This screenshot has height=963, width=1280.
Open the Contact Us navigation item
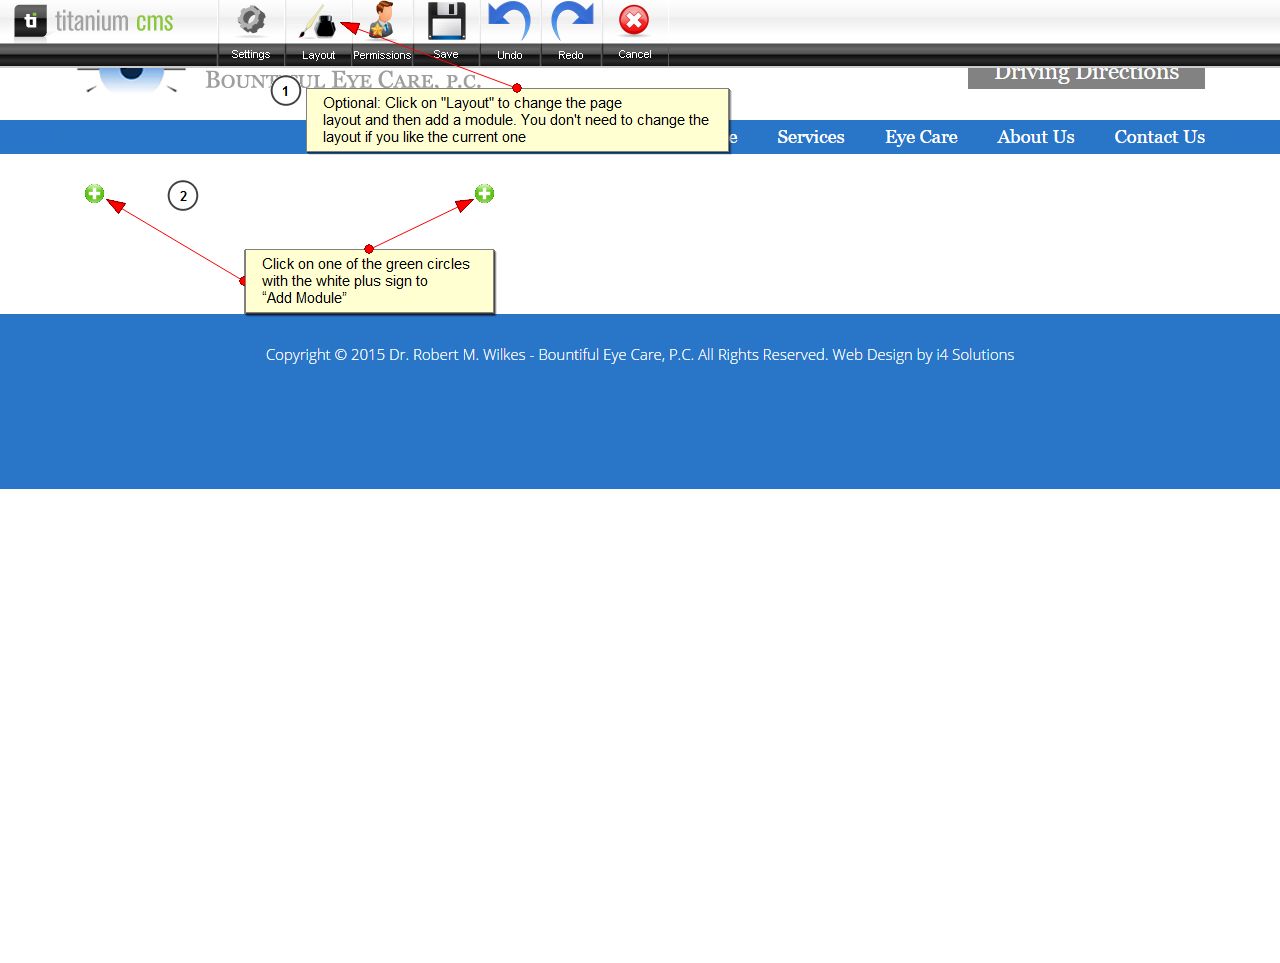tap(1159, 137)
